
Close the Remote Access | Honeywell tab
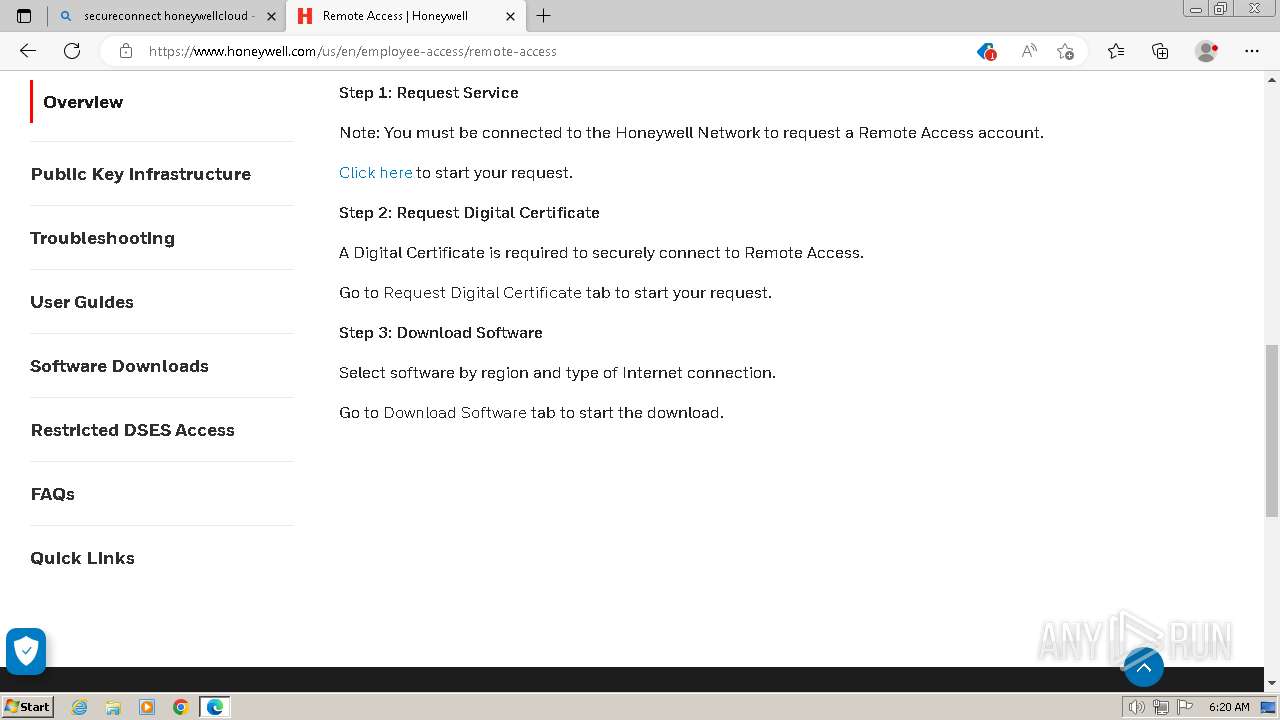pos(510,16)
